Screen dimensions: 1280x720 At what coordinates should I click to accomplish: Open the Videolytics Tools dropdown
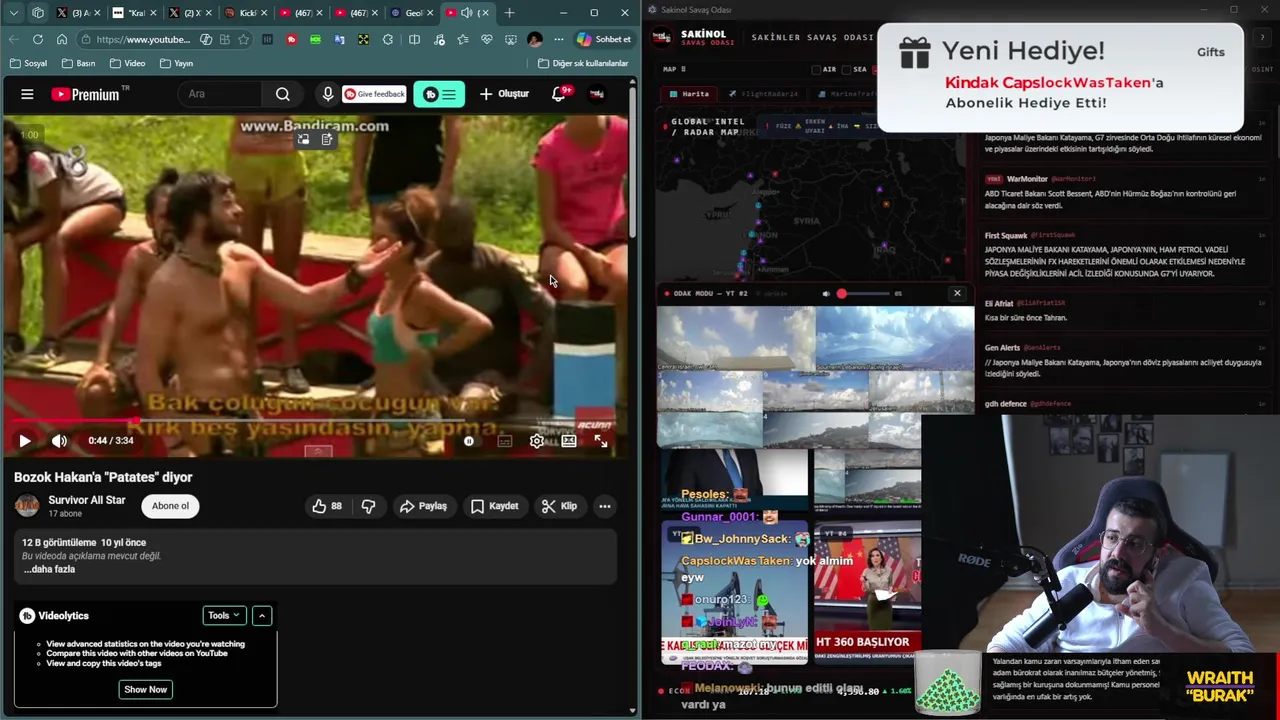click(224, 616)
